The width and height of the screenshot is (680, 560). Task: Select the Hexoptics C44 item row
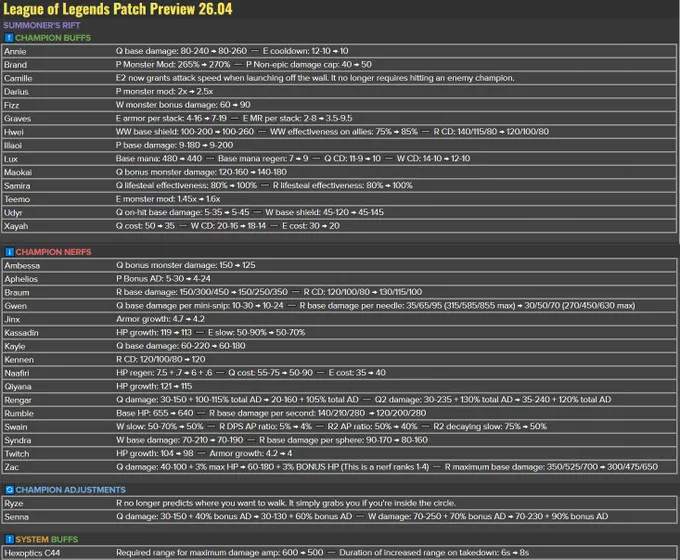click(x=32, y=552)
